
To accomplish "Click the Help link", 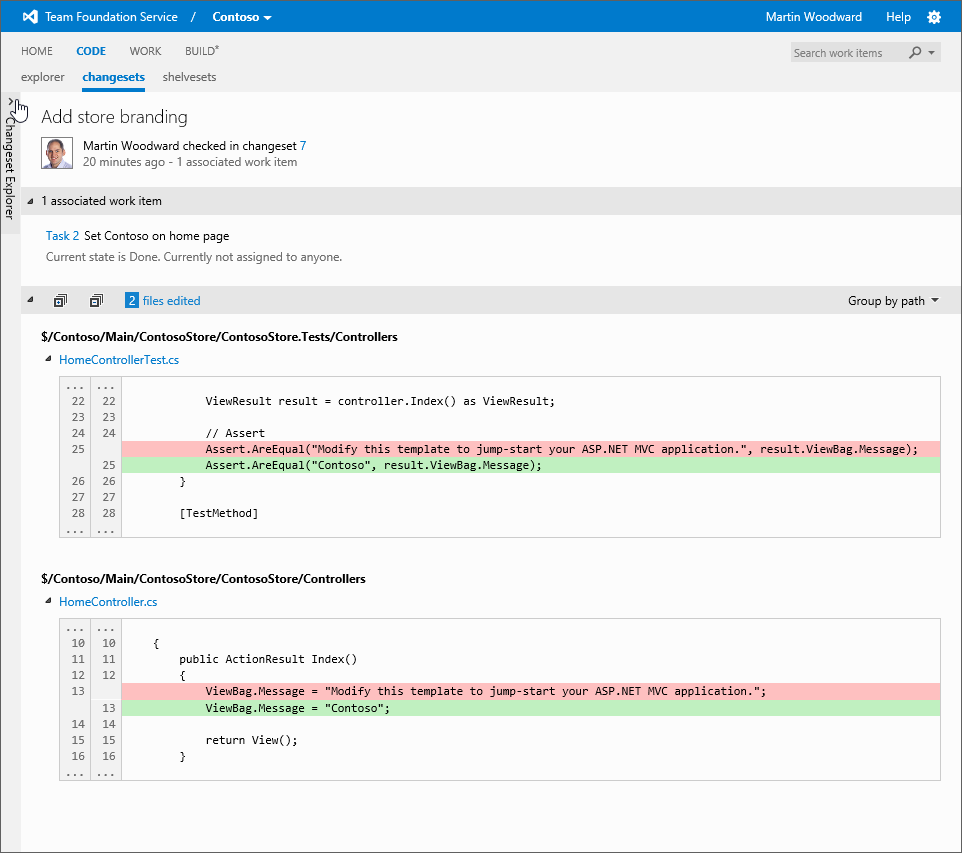I will tap(898, 17).
